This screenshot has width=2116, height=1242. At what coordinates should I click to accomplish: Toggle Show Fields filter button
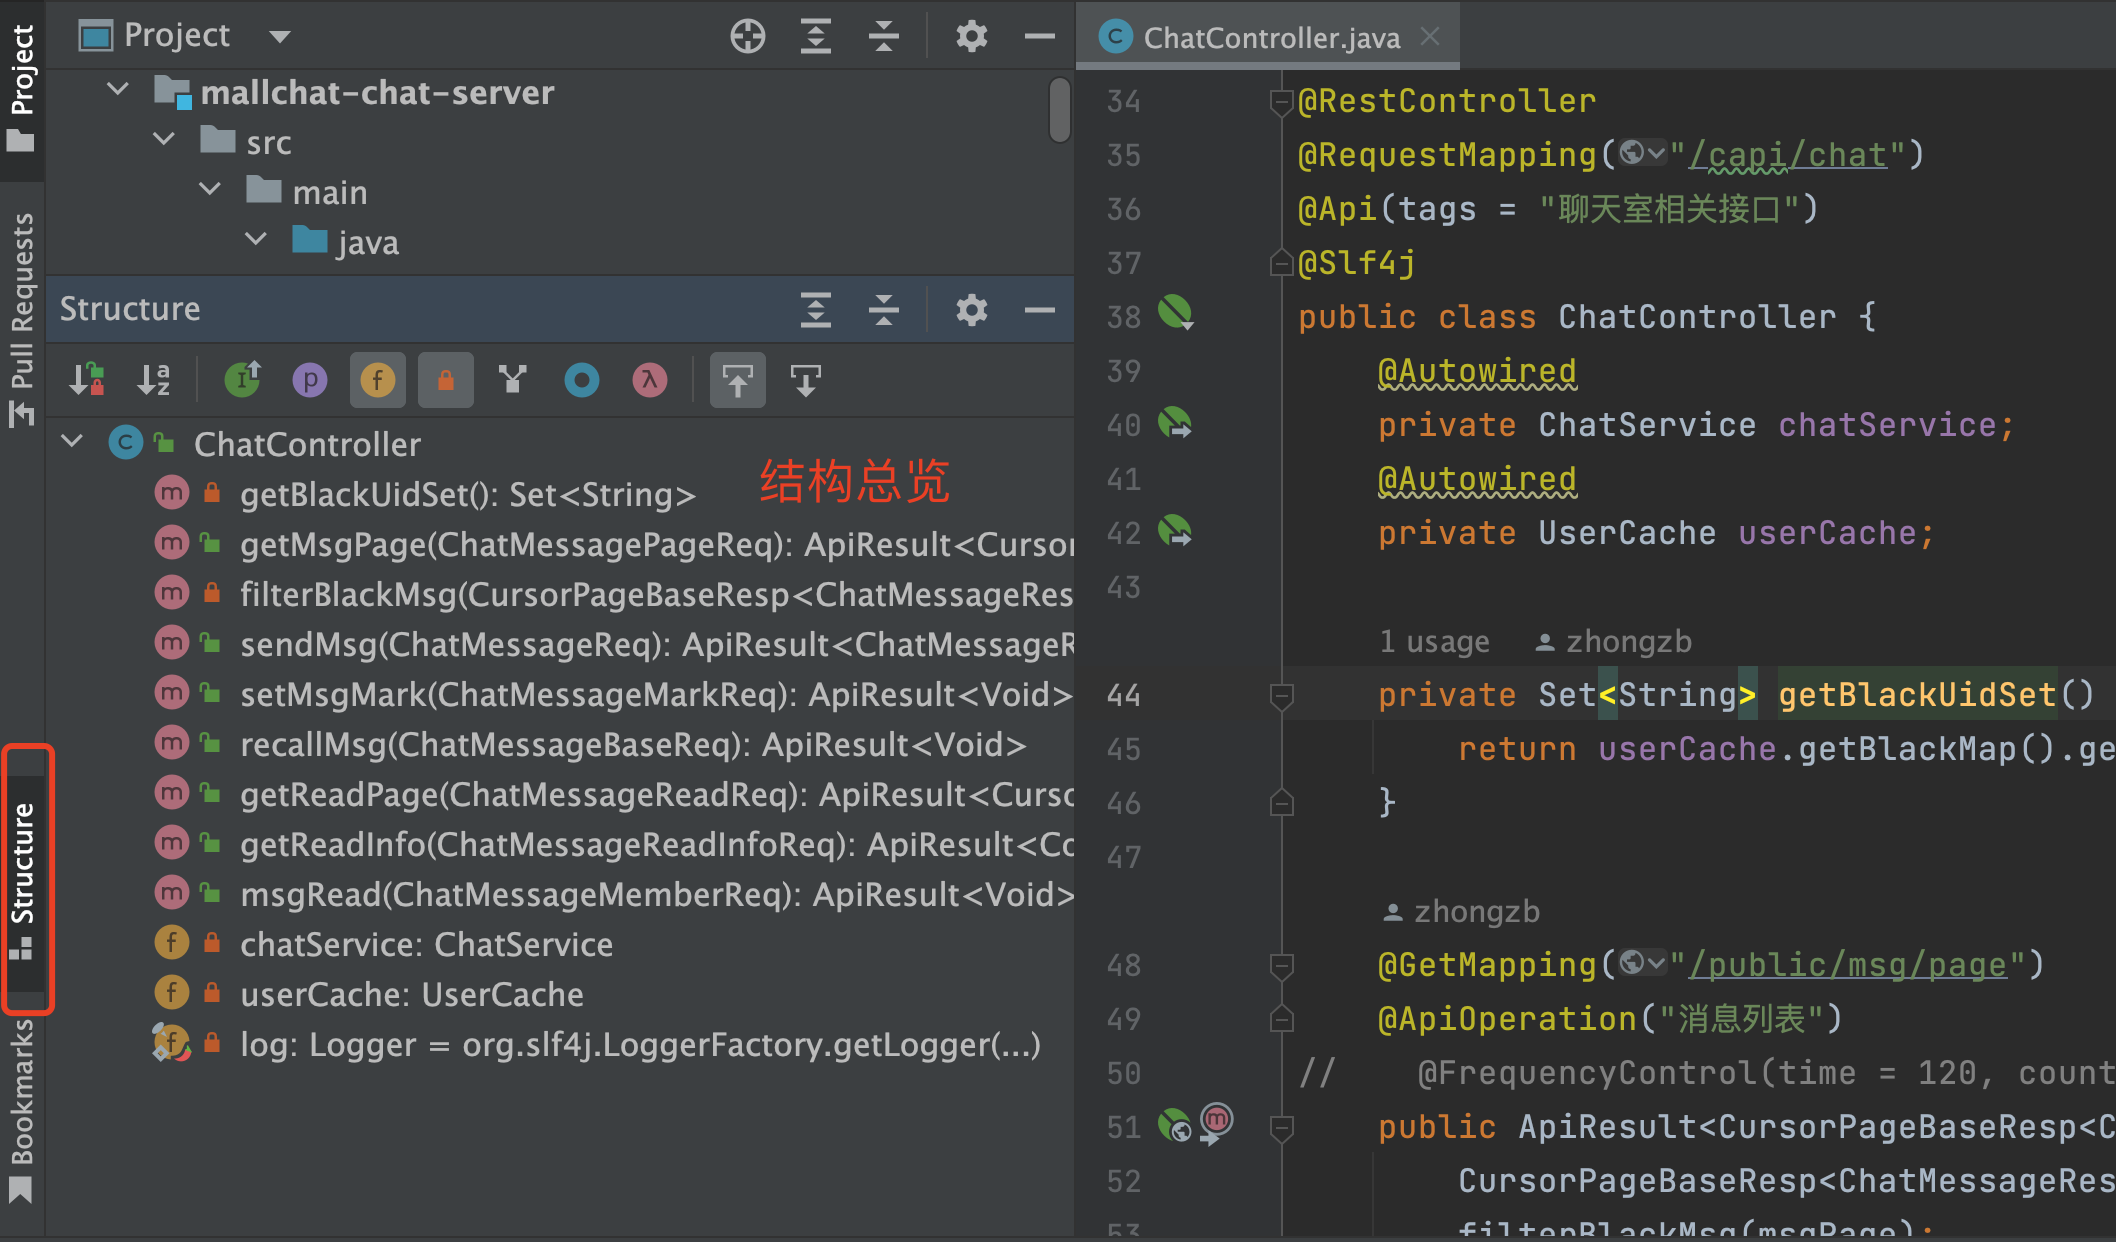click(x=378, y=380)
